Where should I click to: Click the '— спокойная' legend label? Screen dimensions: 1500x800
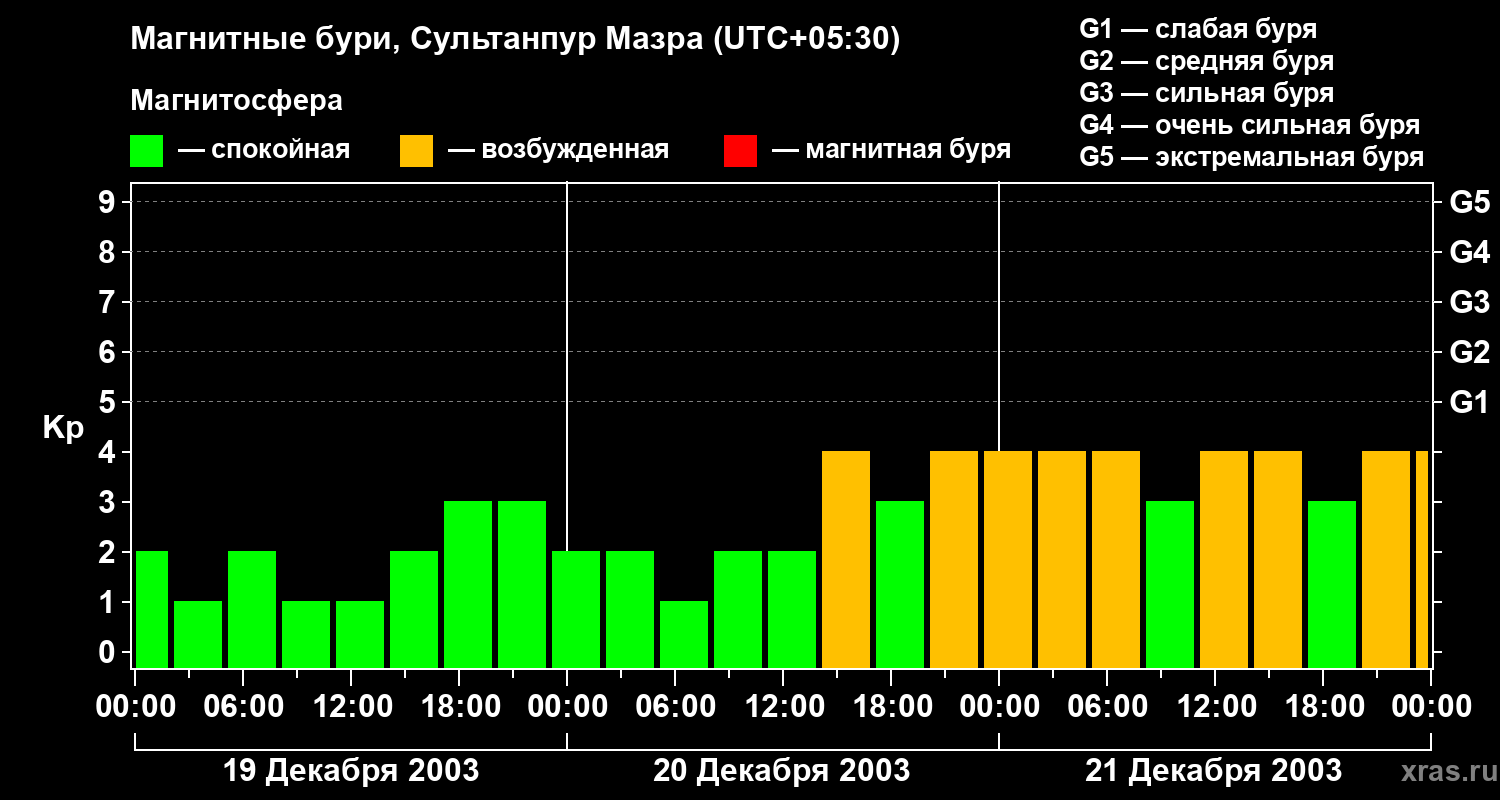pos(264,150)
